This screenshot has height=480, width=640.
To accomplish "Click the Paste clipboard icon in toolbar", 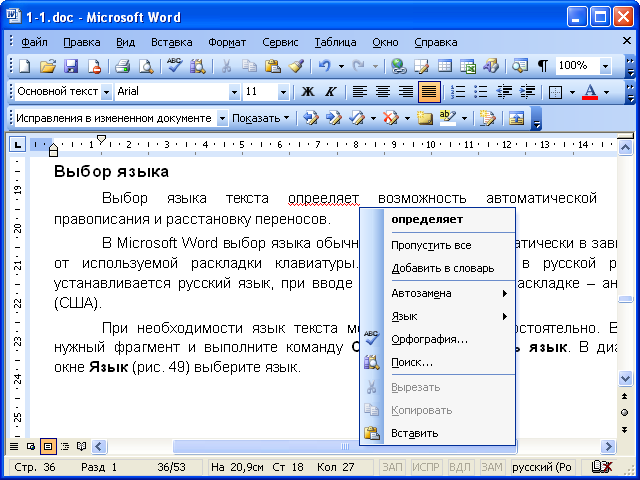I will click(x=272, y=66).
